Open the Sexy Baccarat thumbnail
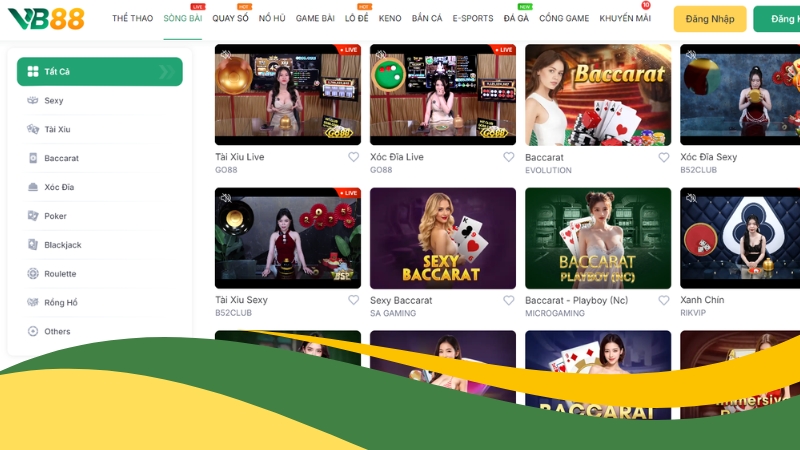800x450 pixels. (443, 238)
